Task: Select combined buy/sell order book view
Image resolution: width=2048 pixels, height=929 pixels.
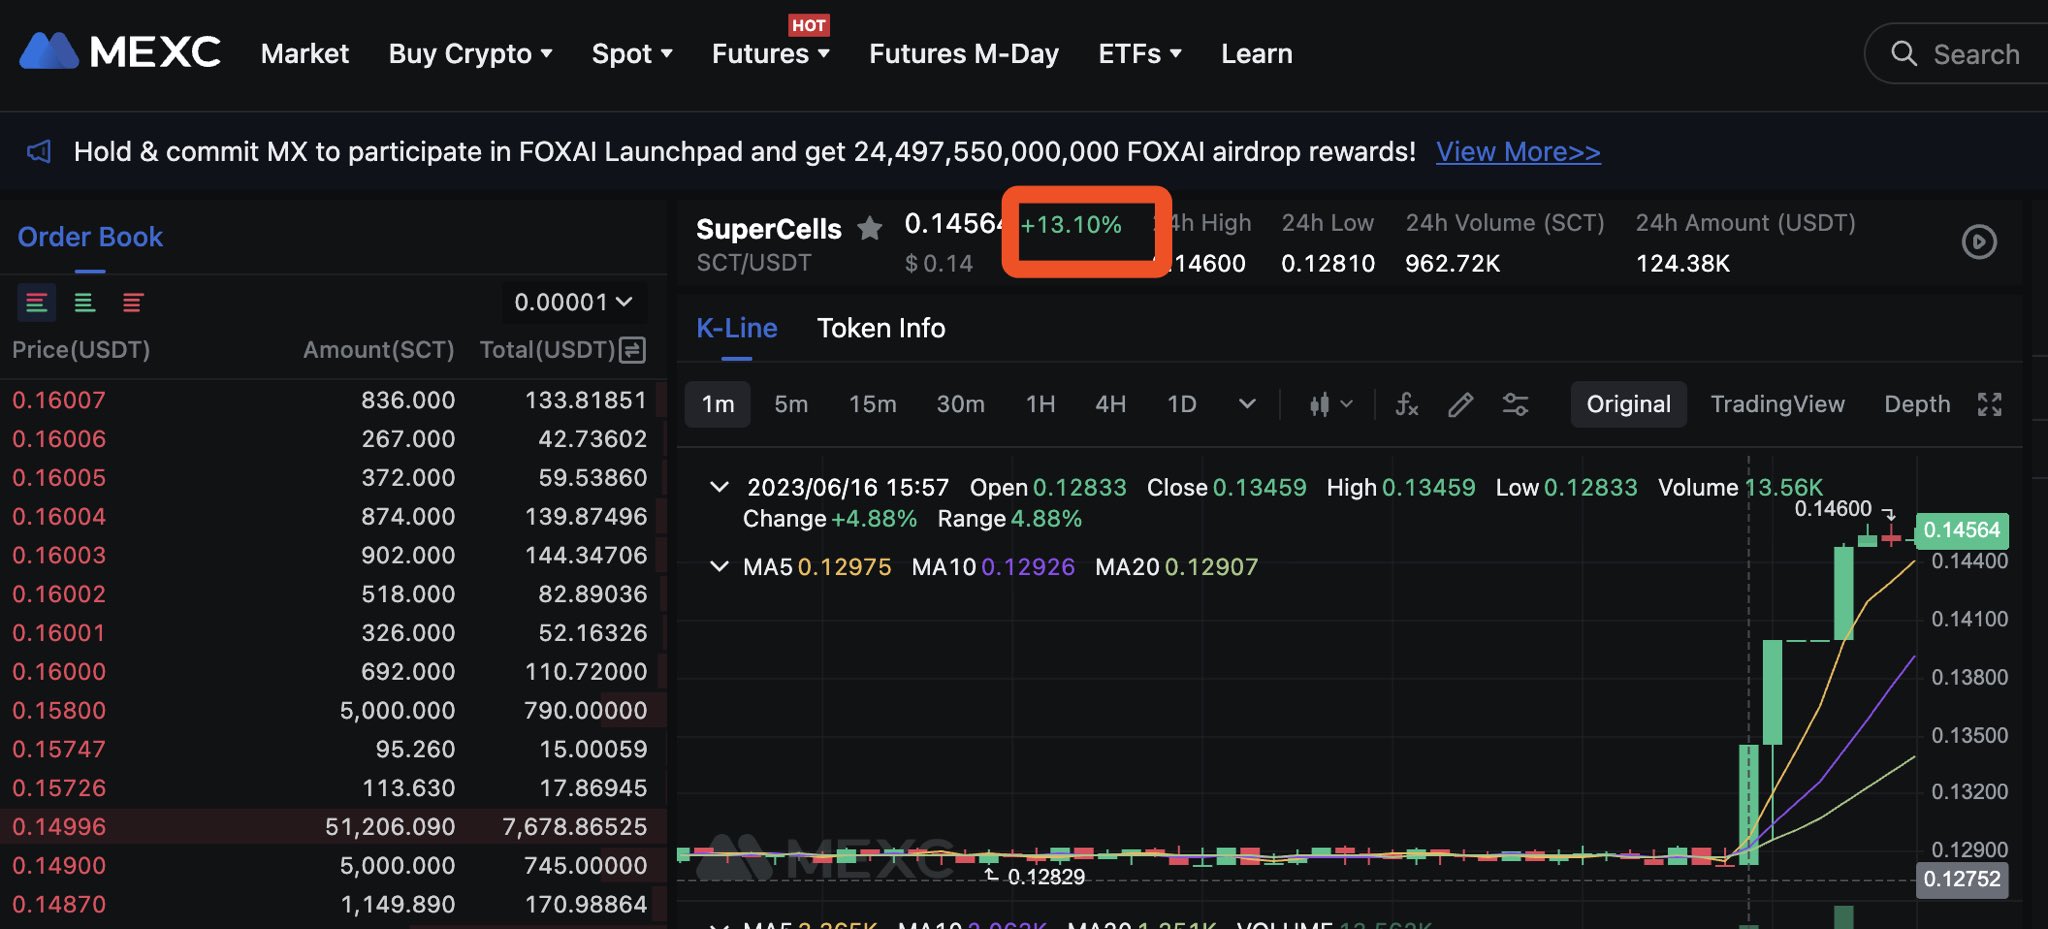Action: (x=37, y=302)
